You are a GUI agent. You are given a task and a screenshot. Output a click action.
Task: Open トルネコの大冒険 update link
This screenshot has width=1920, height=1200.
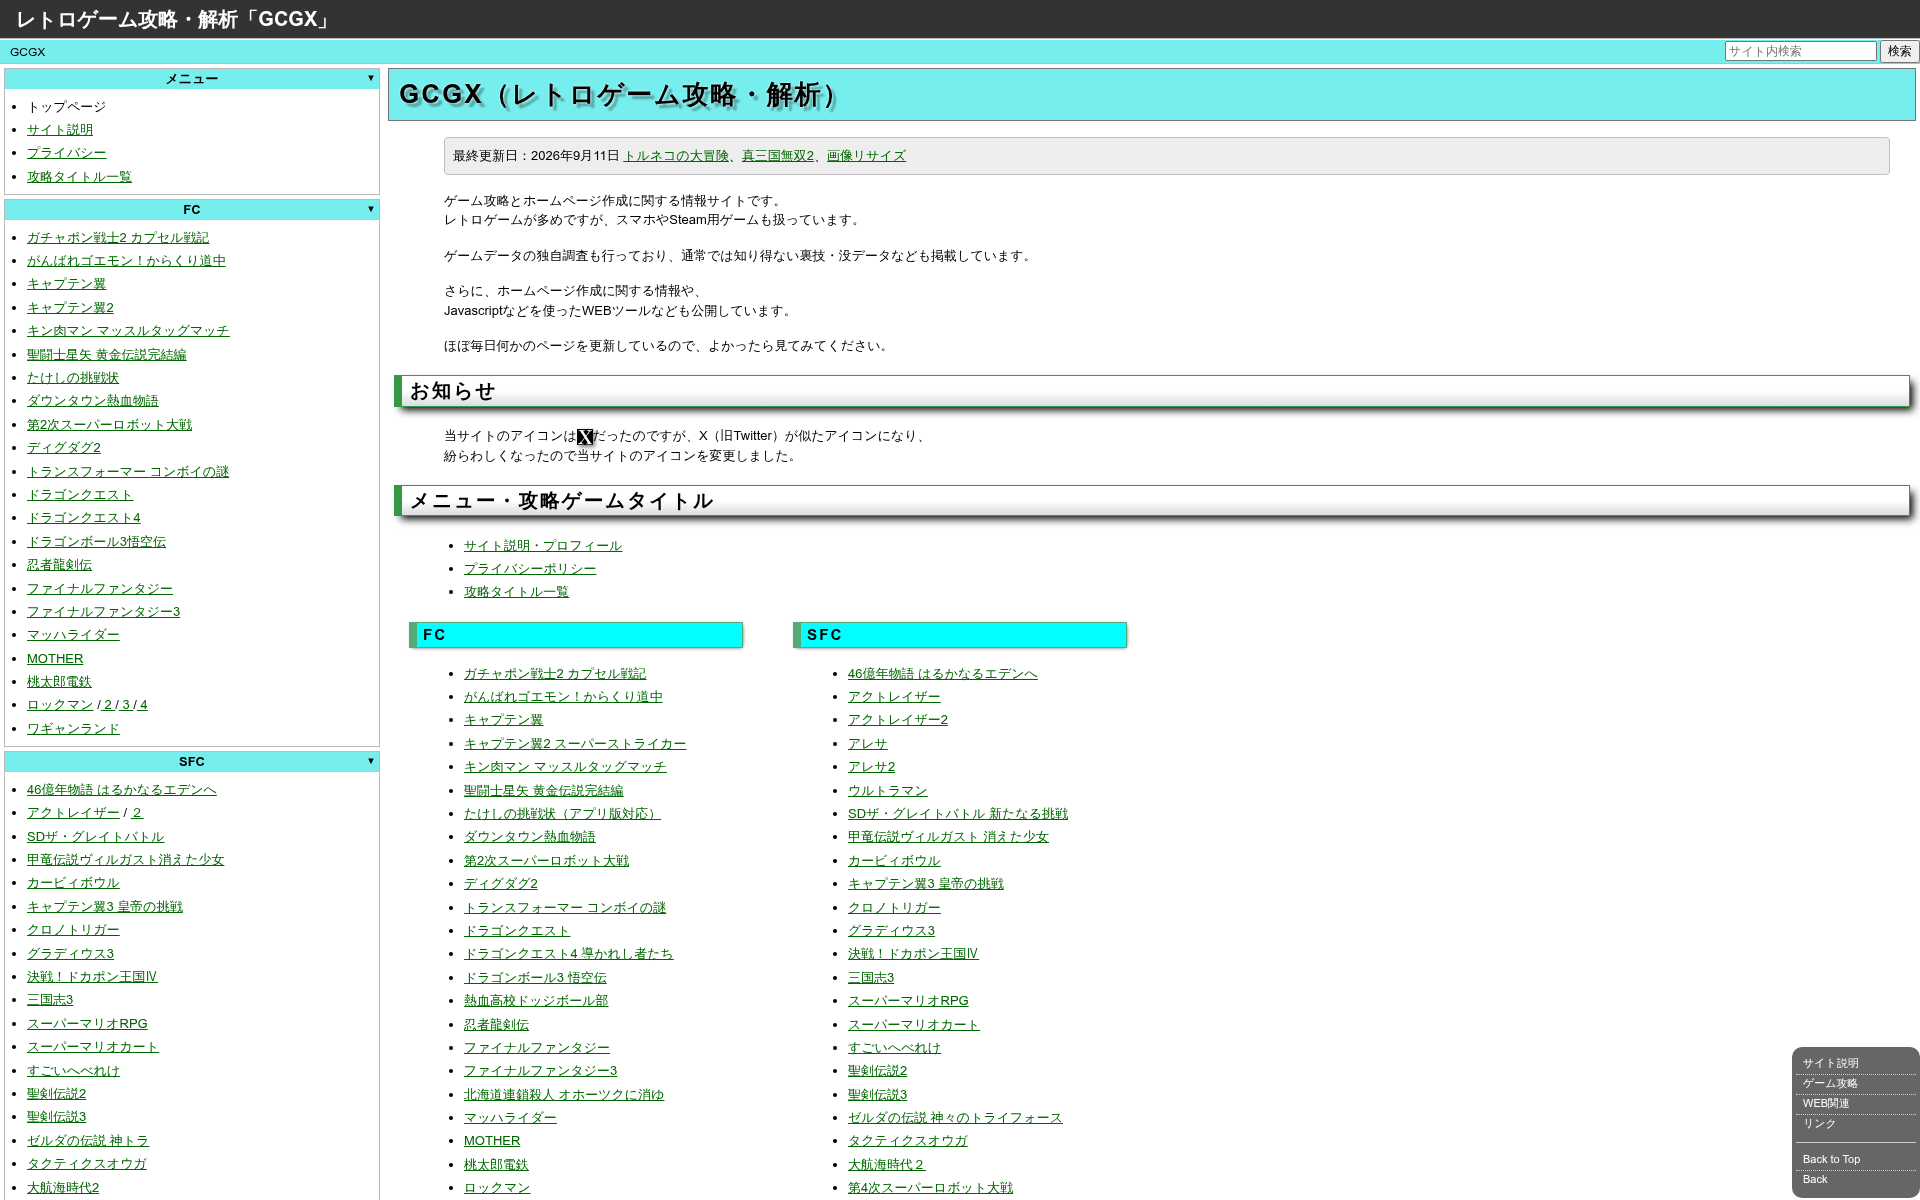pos(676,156)
